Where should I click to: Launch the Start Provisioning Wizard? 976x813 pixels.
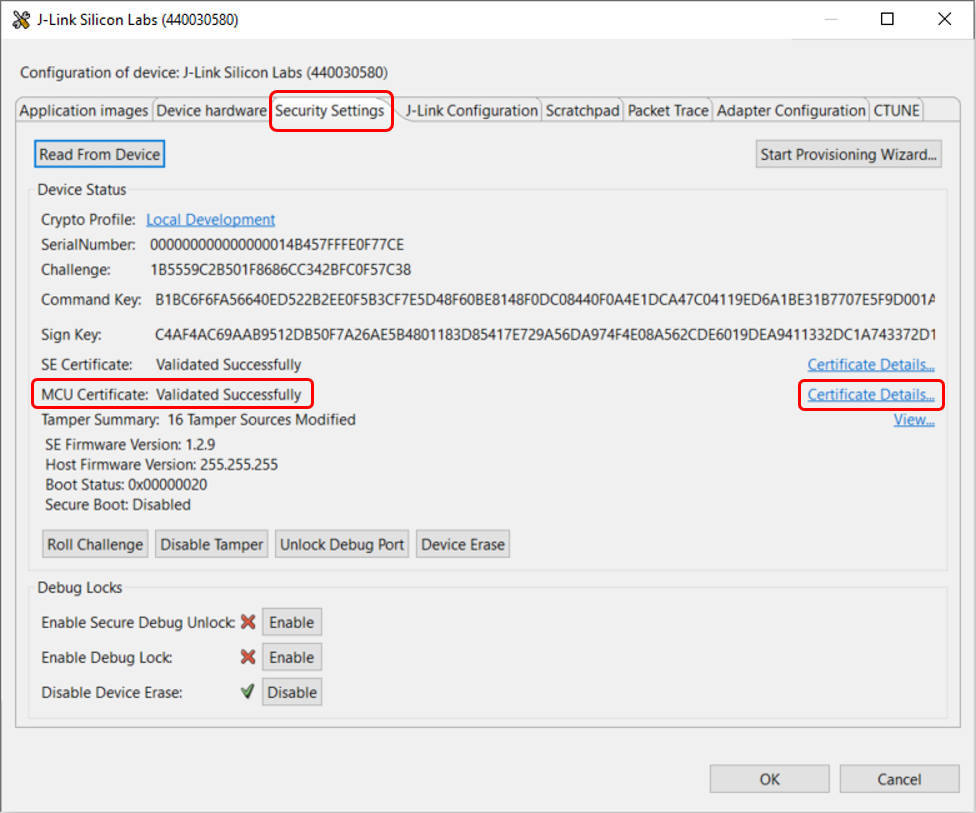[848, 154]
